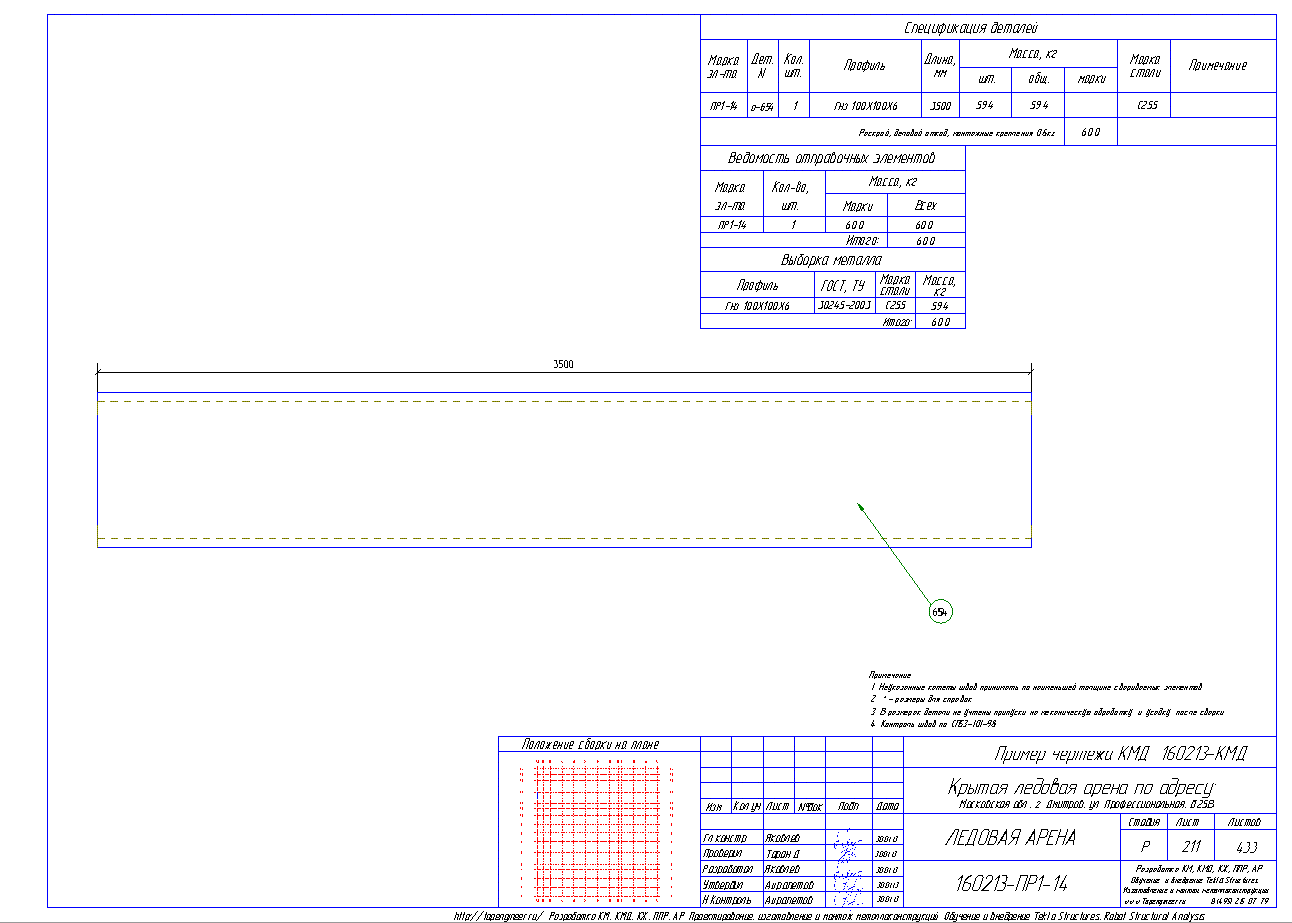Open the topengineer.ru link in the footer
This screenshot has width=1292, height=923.
(x=498, y=915)
